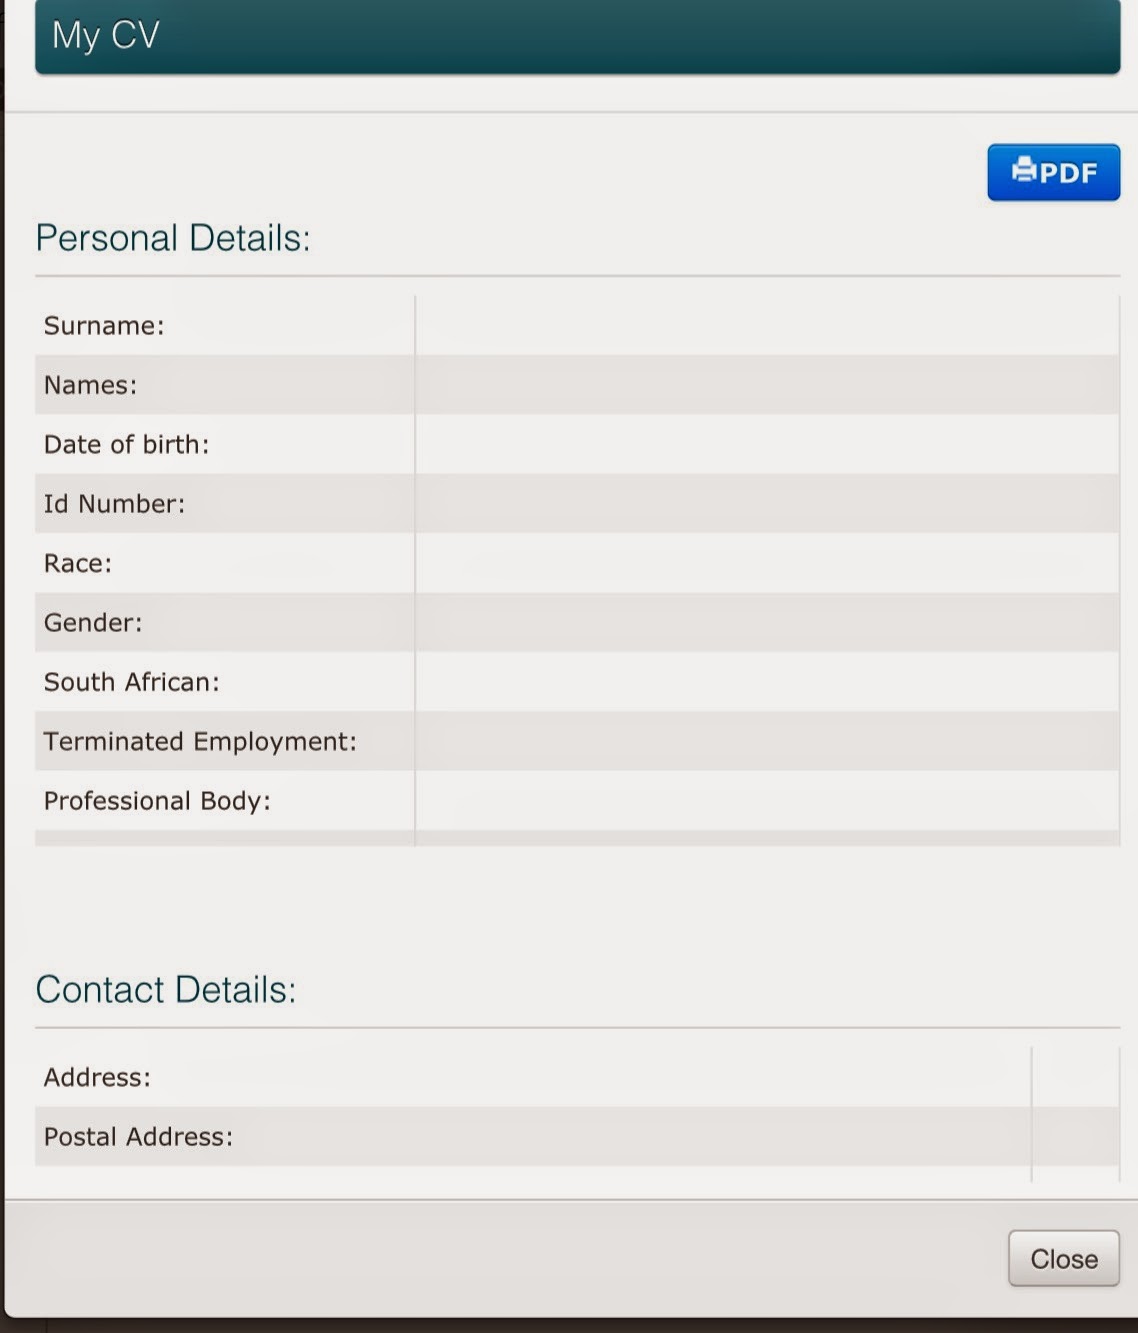The image size is (1138, 1333).
Task: Click the empty Gender value cell
Action: tap(767, 622)
